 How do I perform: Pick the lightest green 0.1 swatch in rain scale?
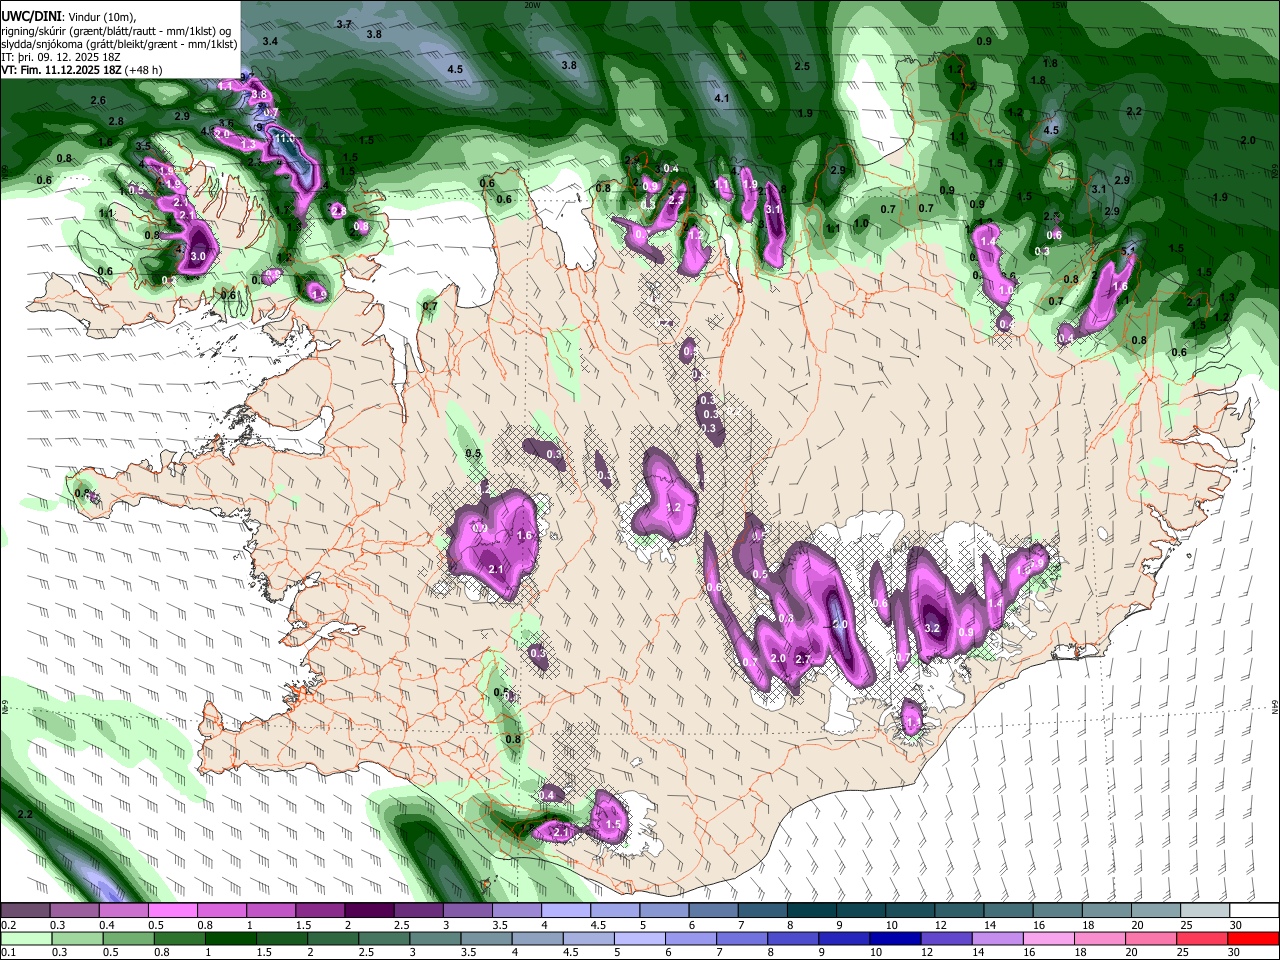[26, 938]
